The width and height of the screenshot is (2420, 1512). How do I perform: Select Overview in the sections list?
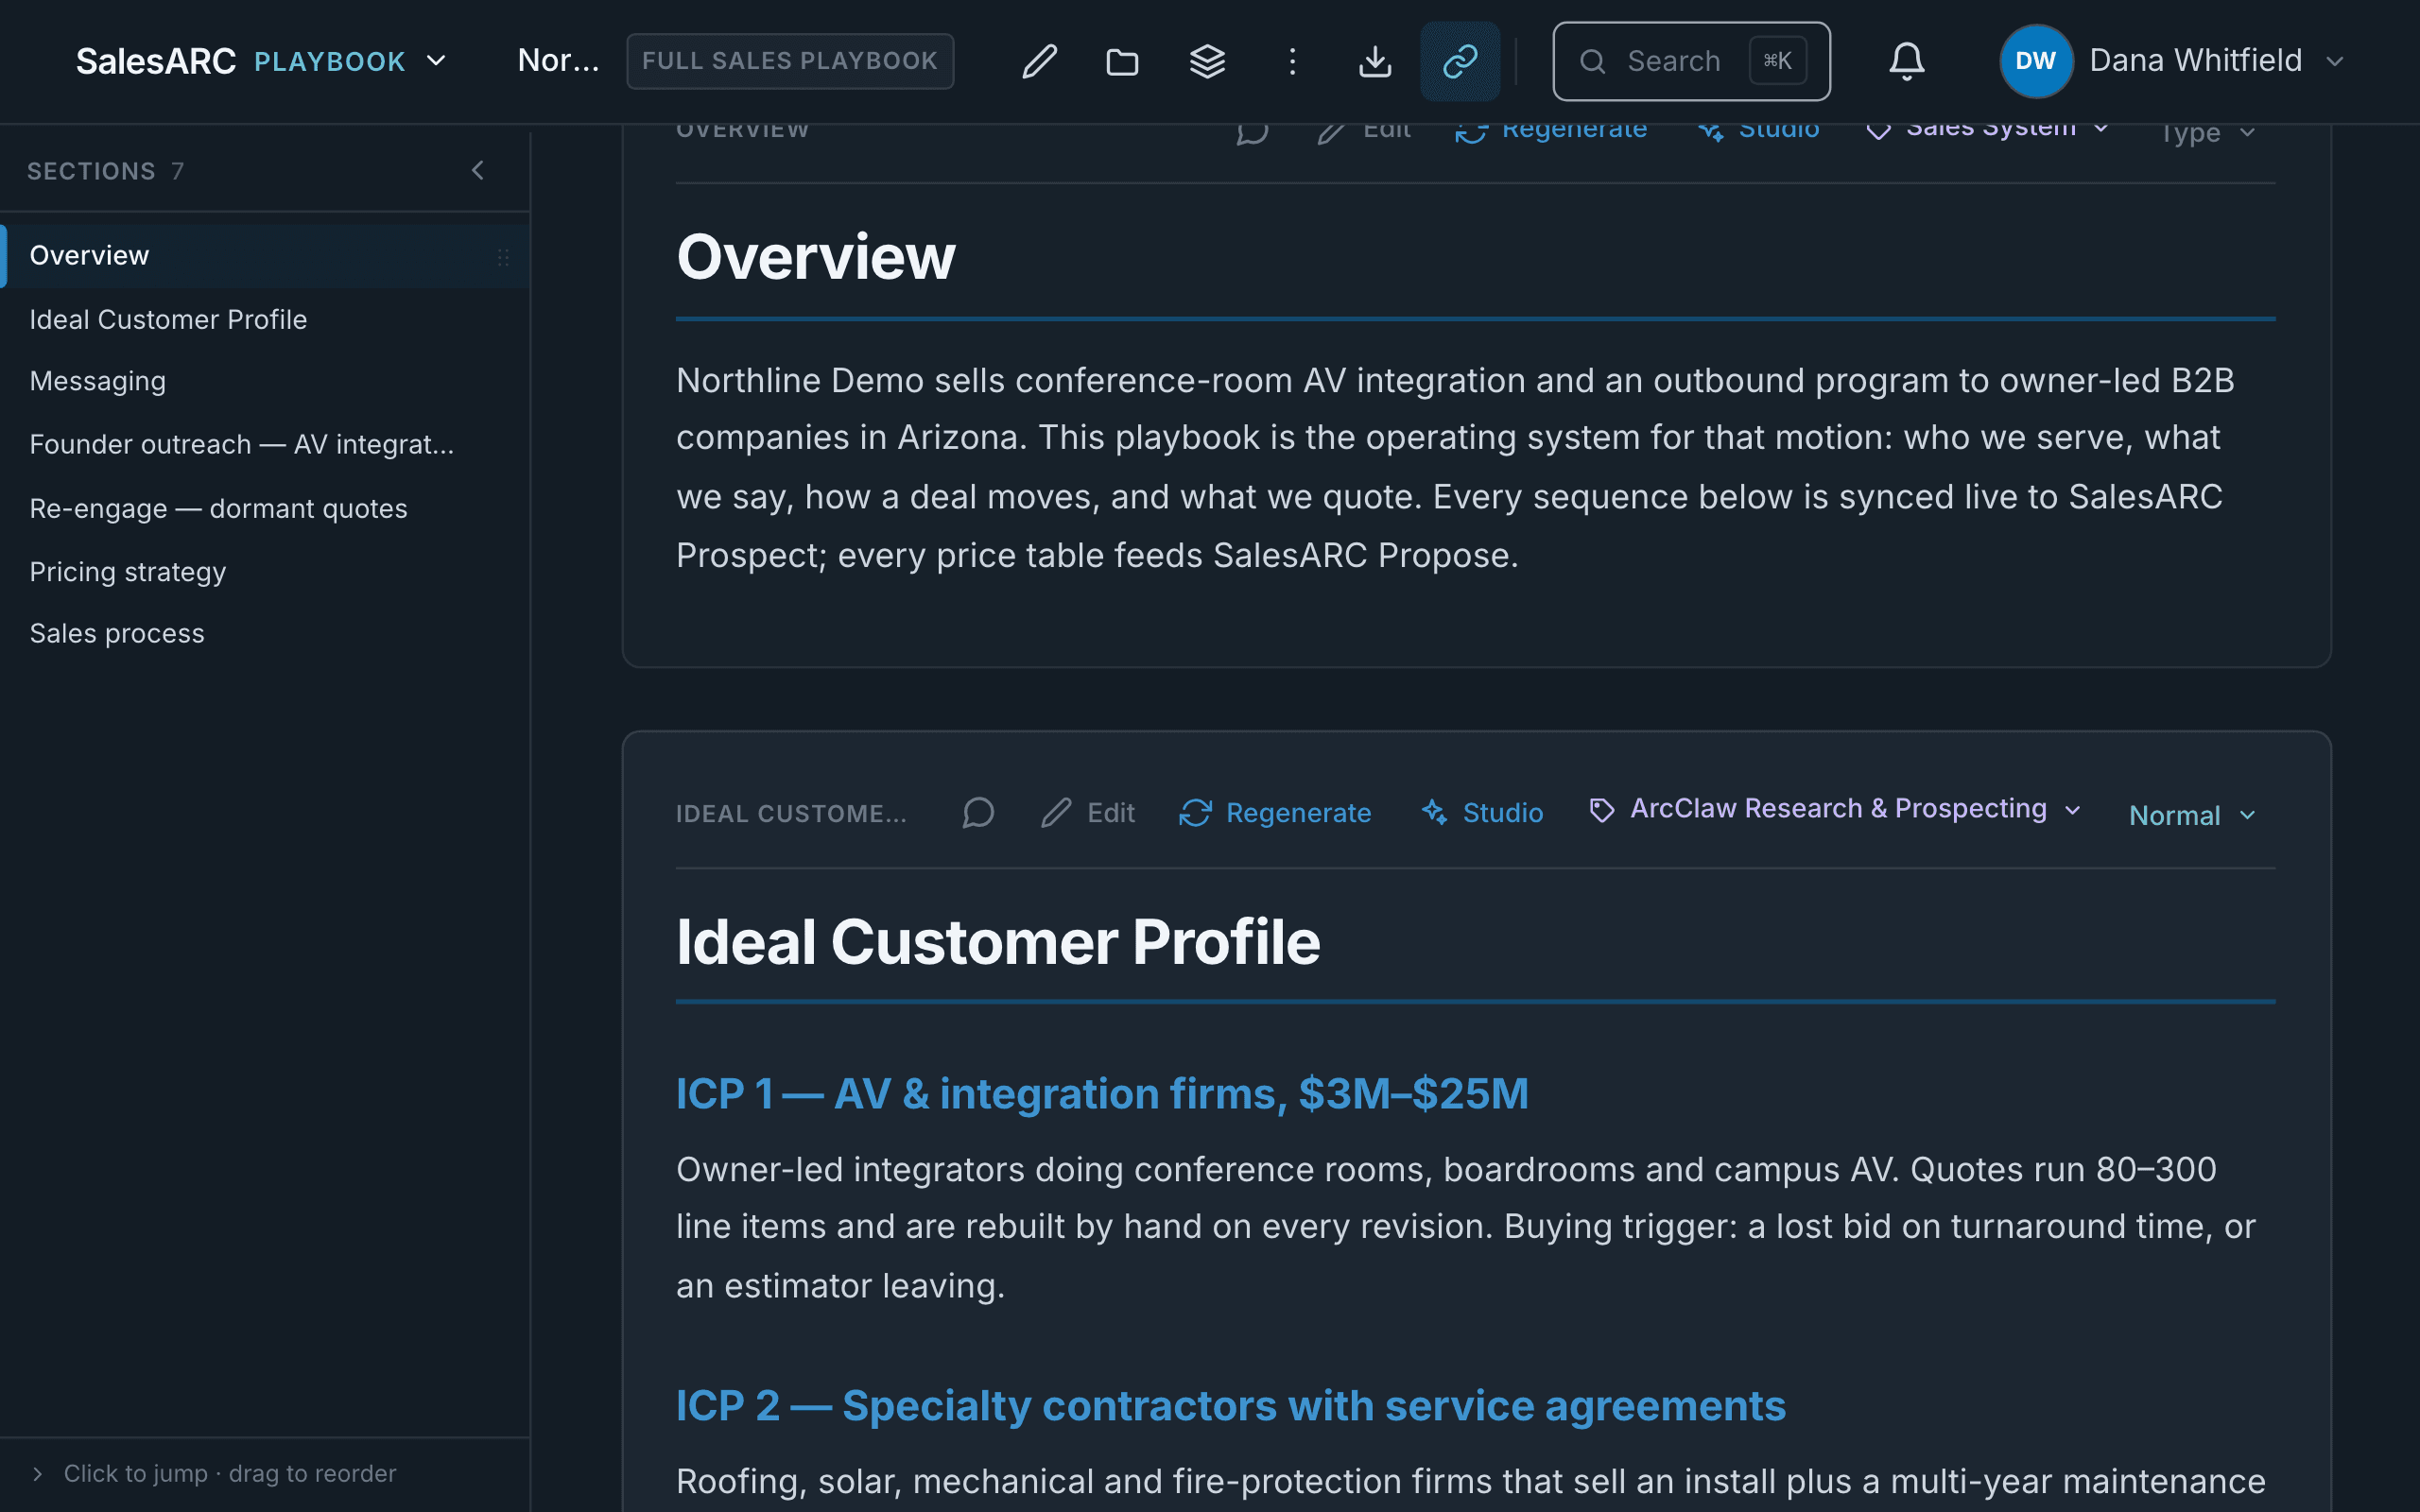tap(265, 256)
